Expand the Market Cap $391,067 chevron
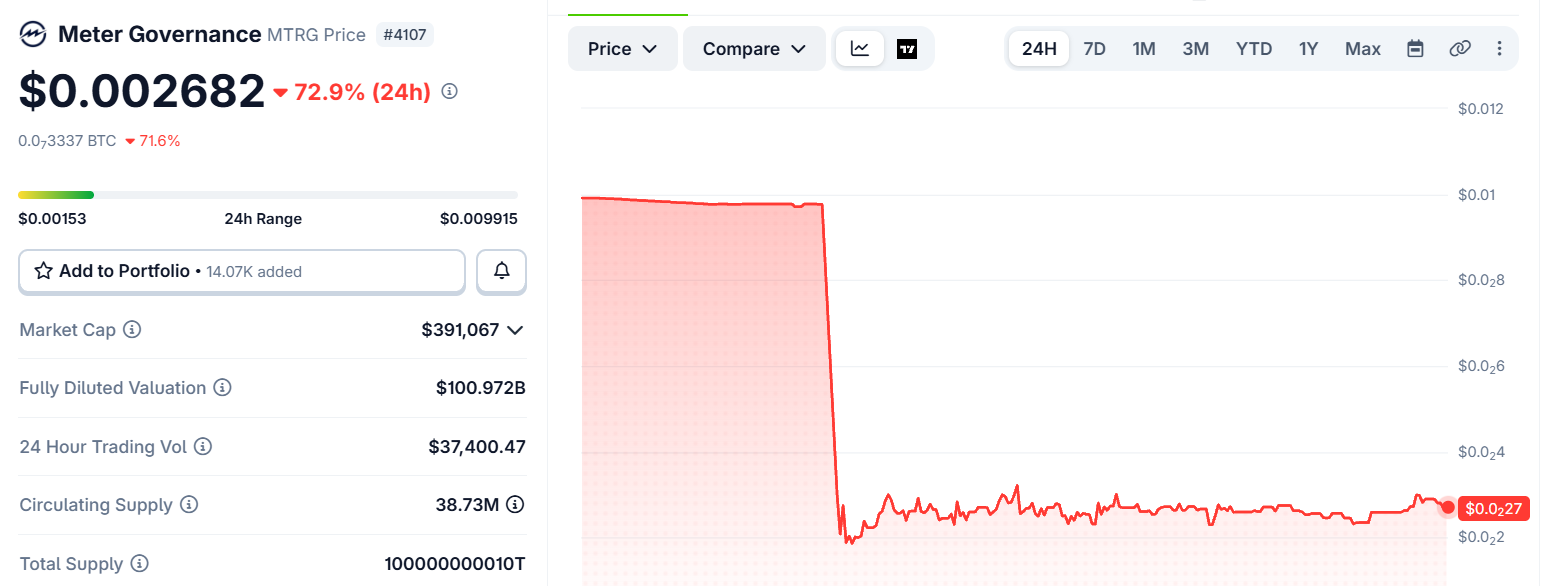This screenshot has width=1545, height=586. coord(516,329)
